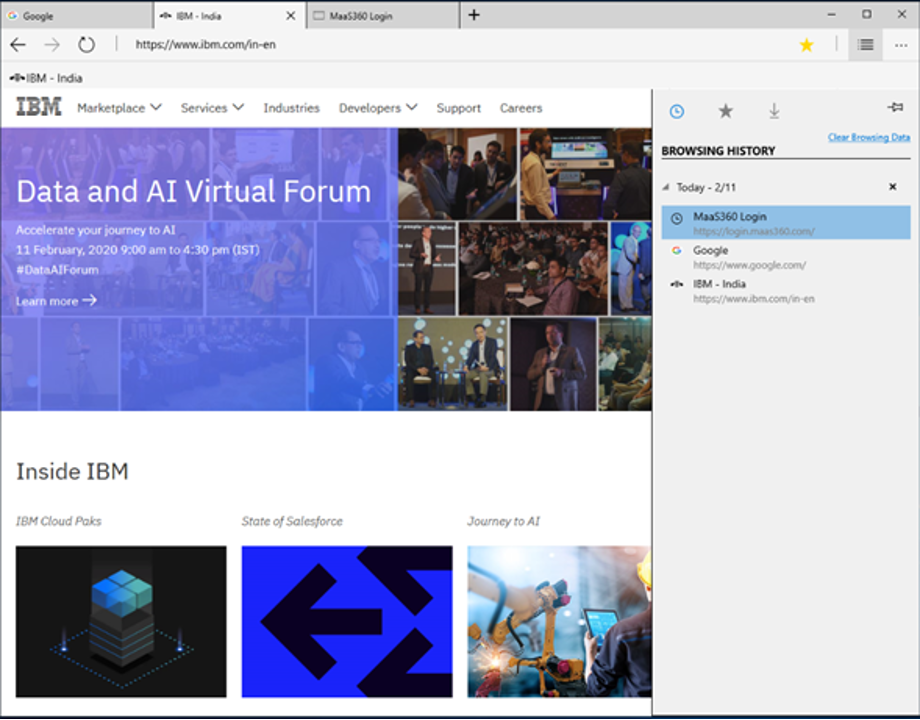The width and height of the screenshot is (920, 720).
Task: Open Industries menu item
Action: (x=291, y=108)
